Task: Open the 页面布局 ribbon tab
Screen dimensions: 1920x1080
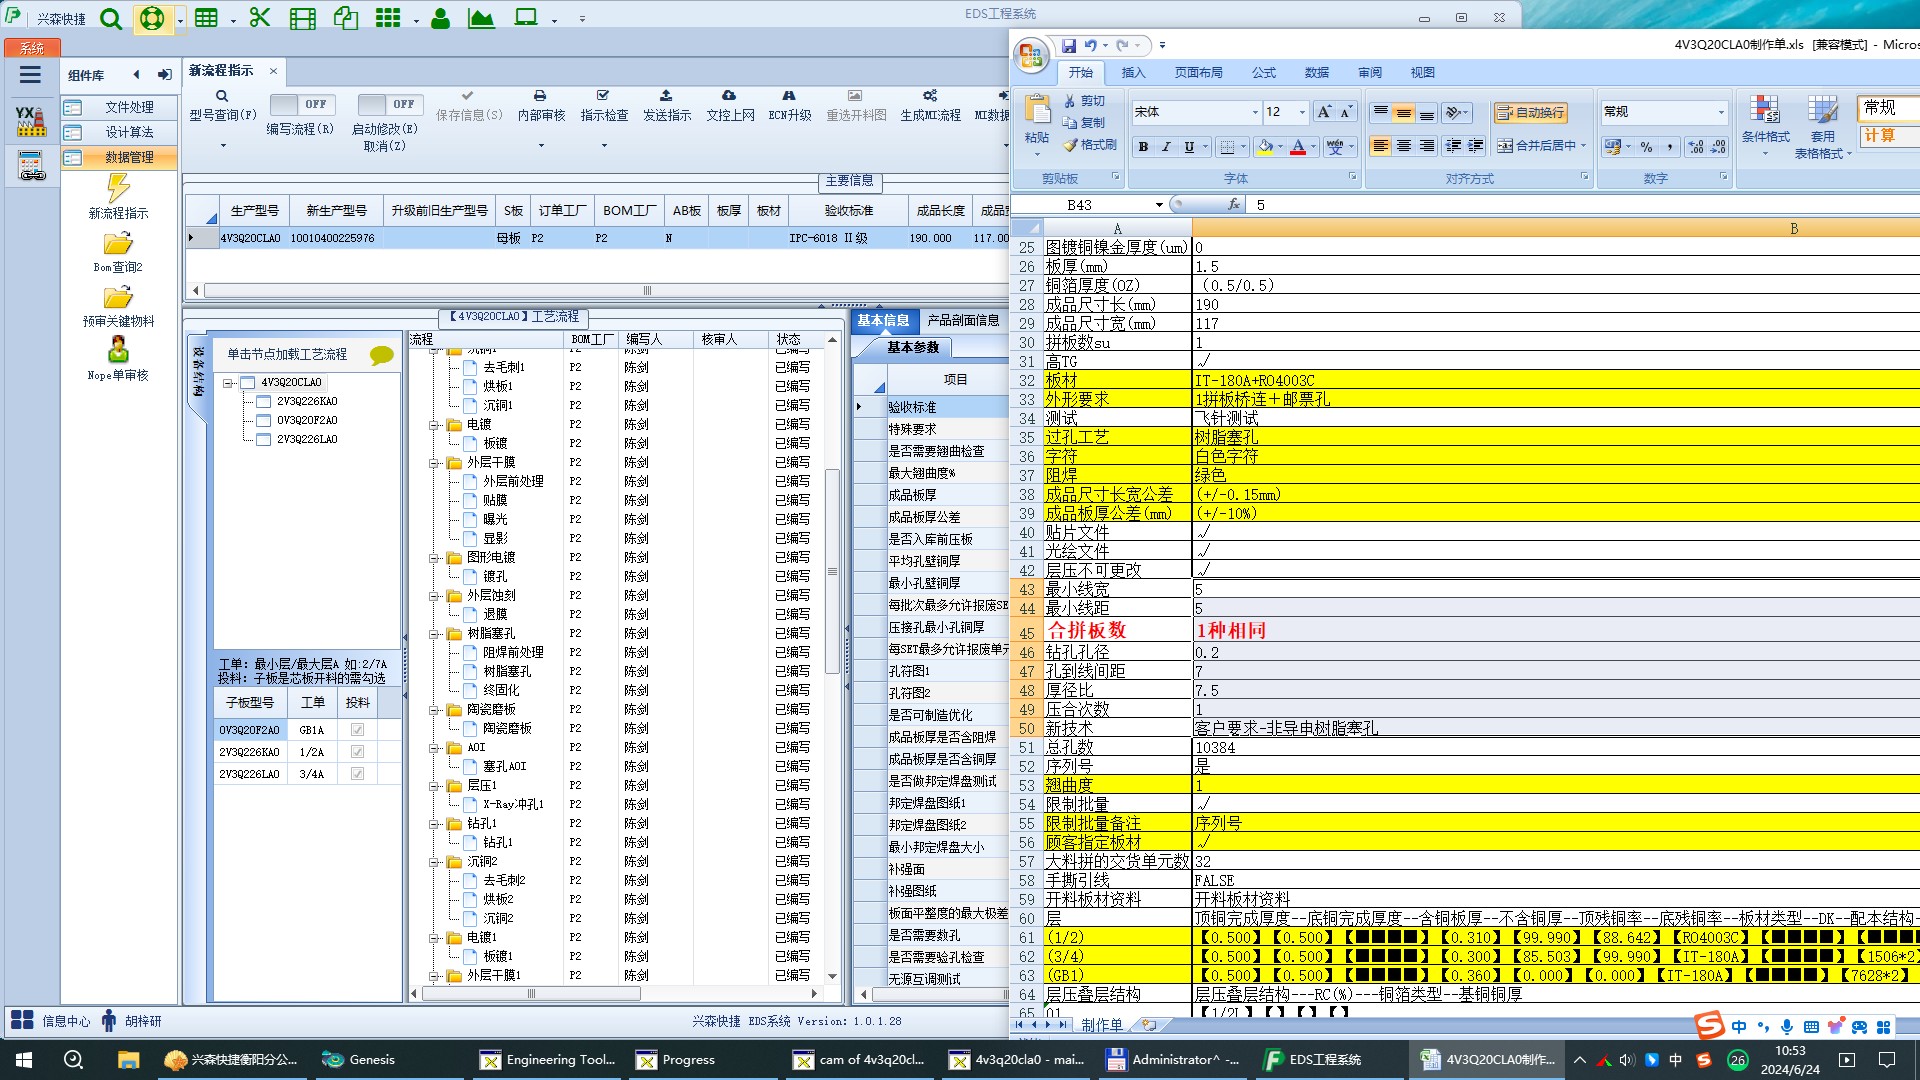Action: (1198, 73)
